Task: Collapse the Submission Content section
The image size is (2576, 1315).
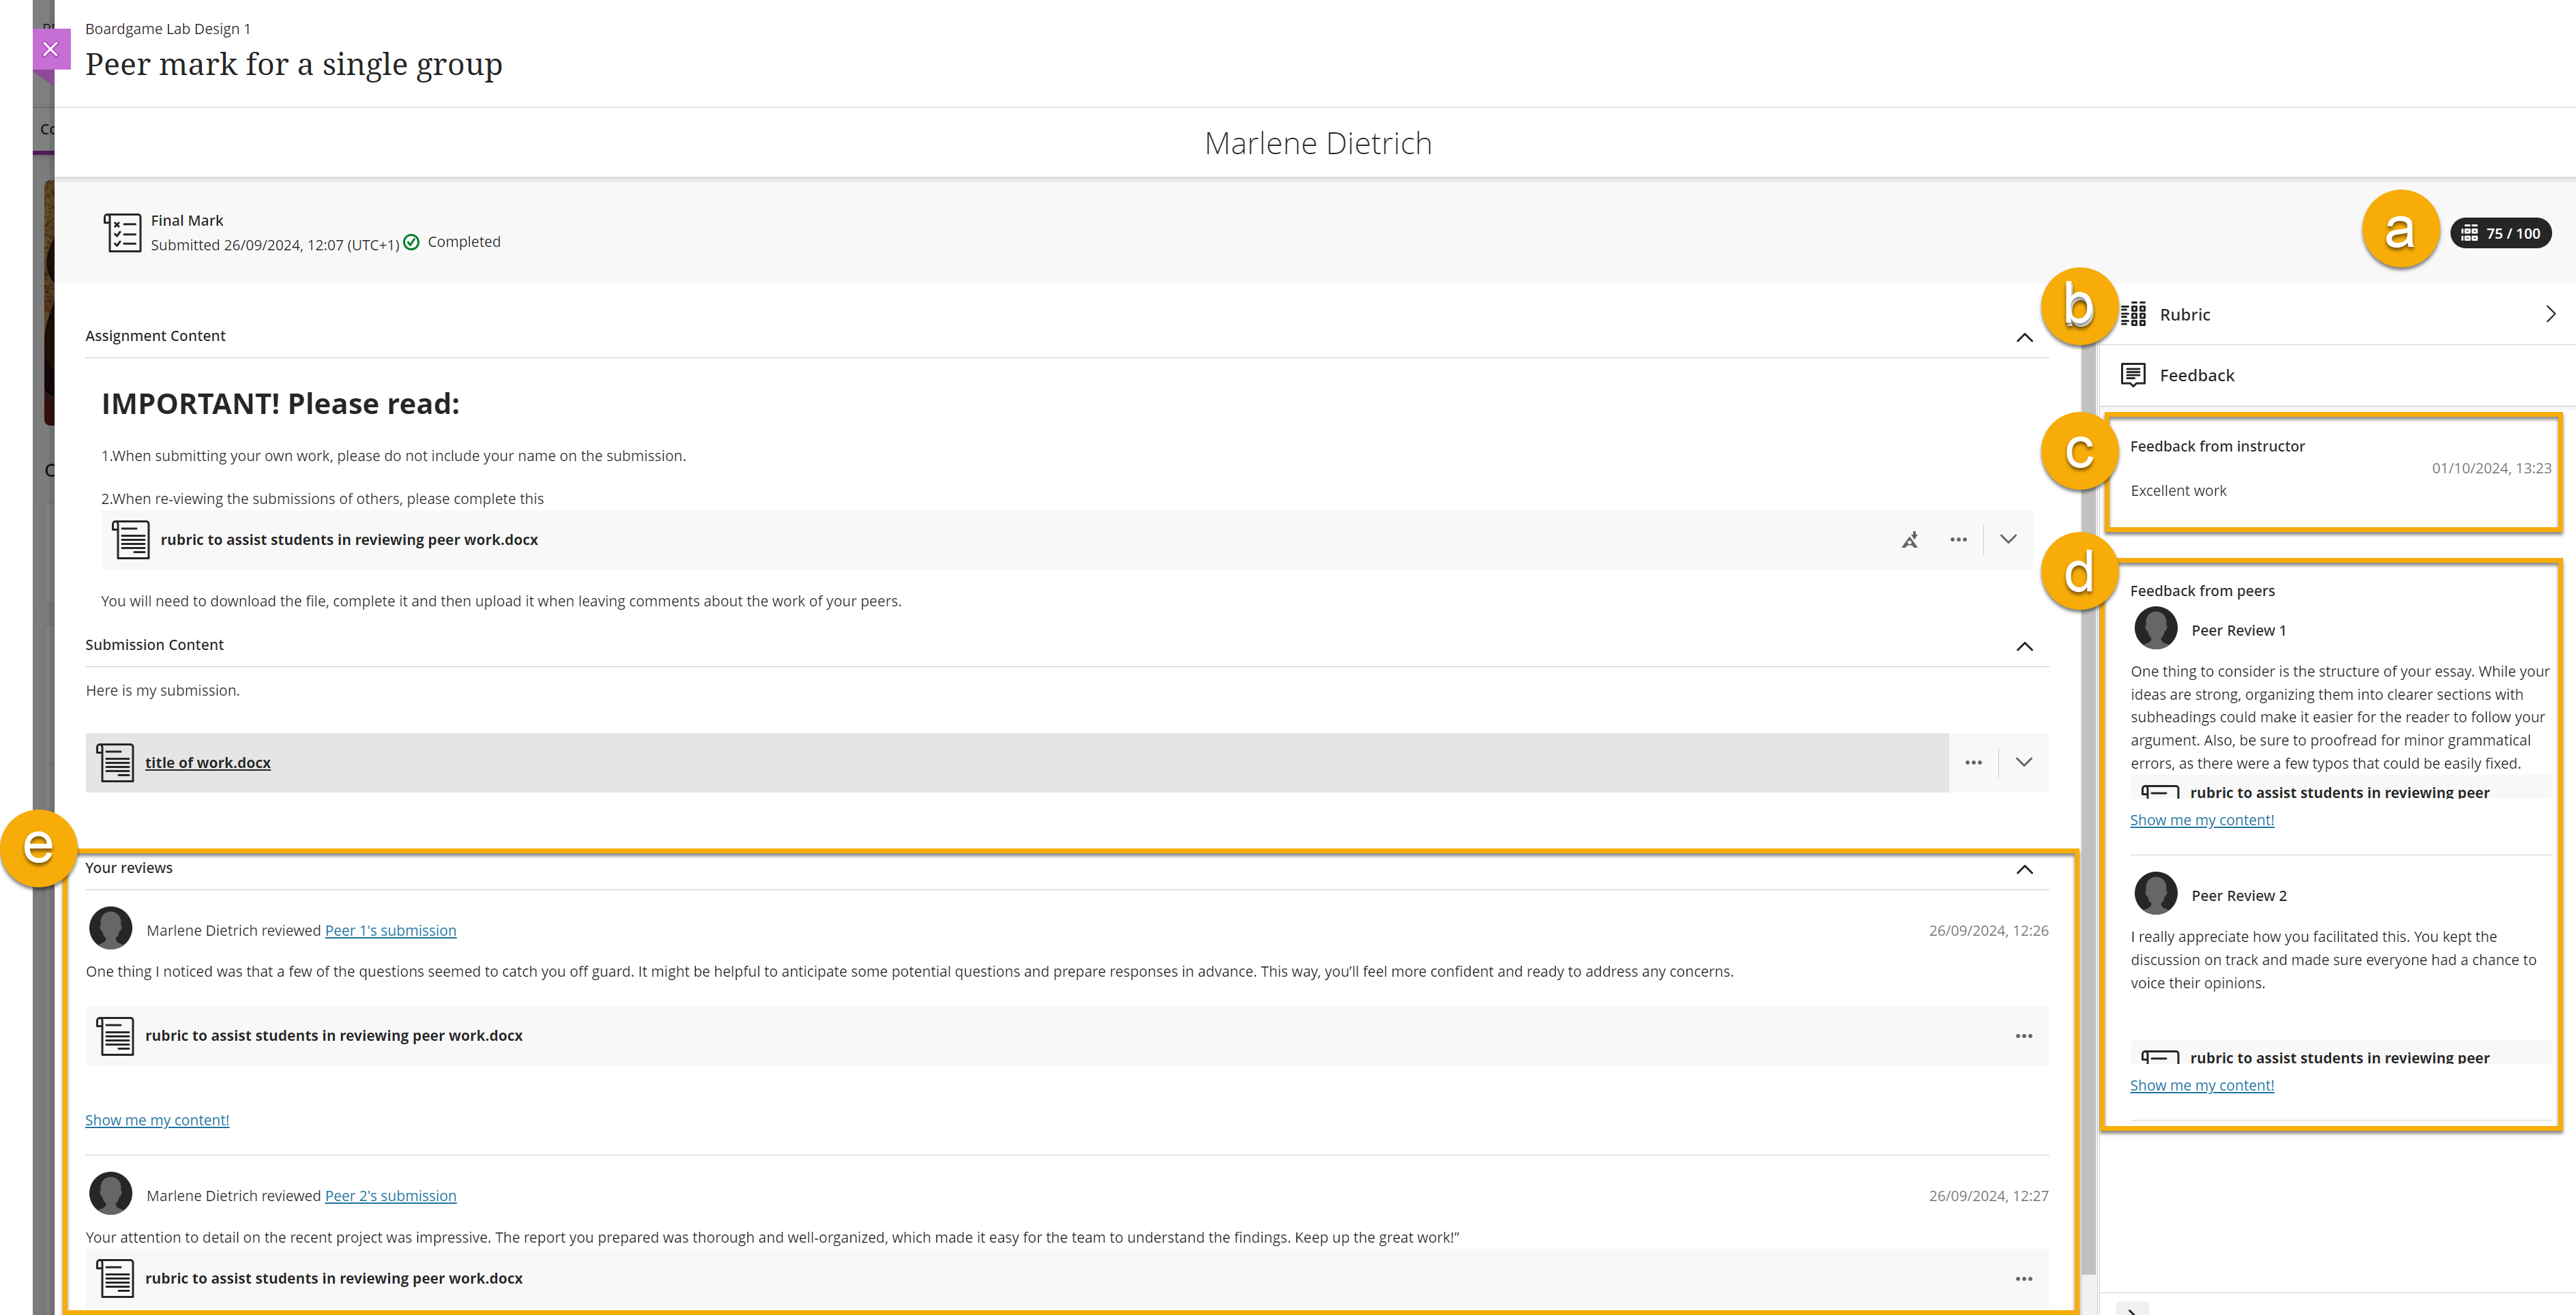Action: (x=2024, y=646)
